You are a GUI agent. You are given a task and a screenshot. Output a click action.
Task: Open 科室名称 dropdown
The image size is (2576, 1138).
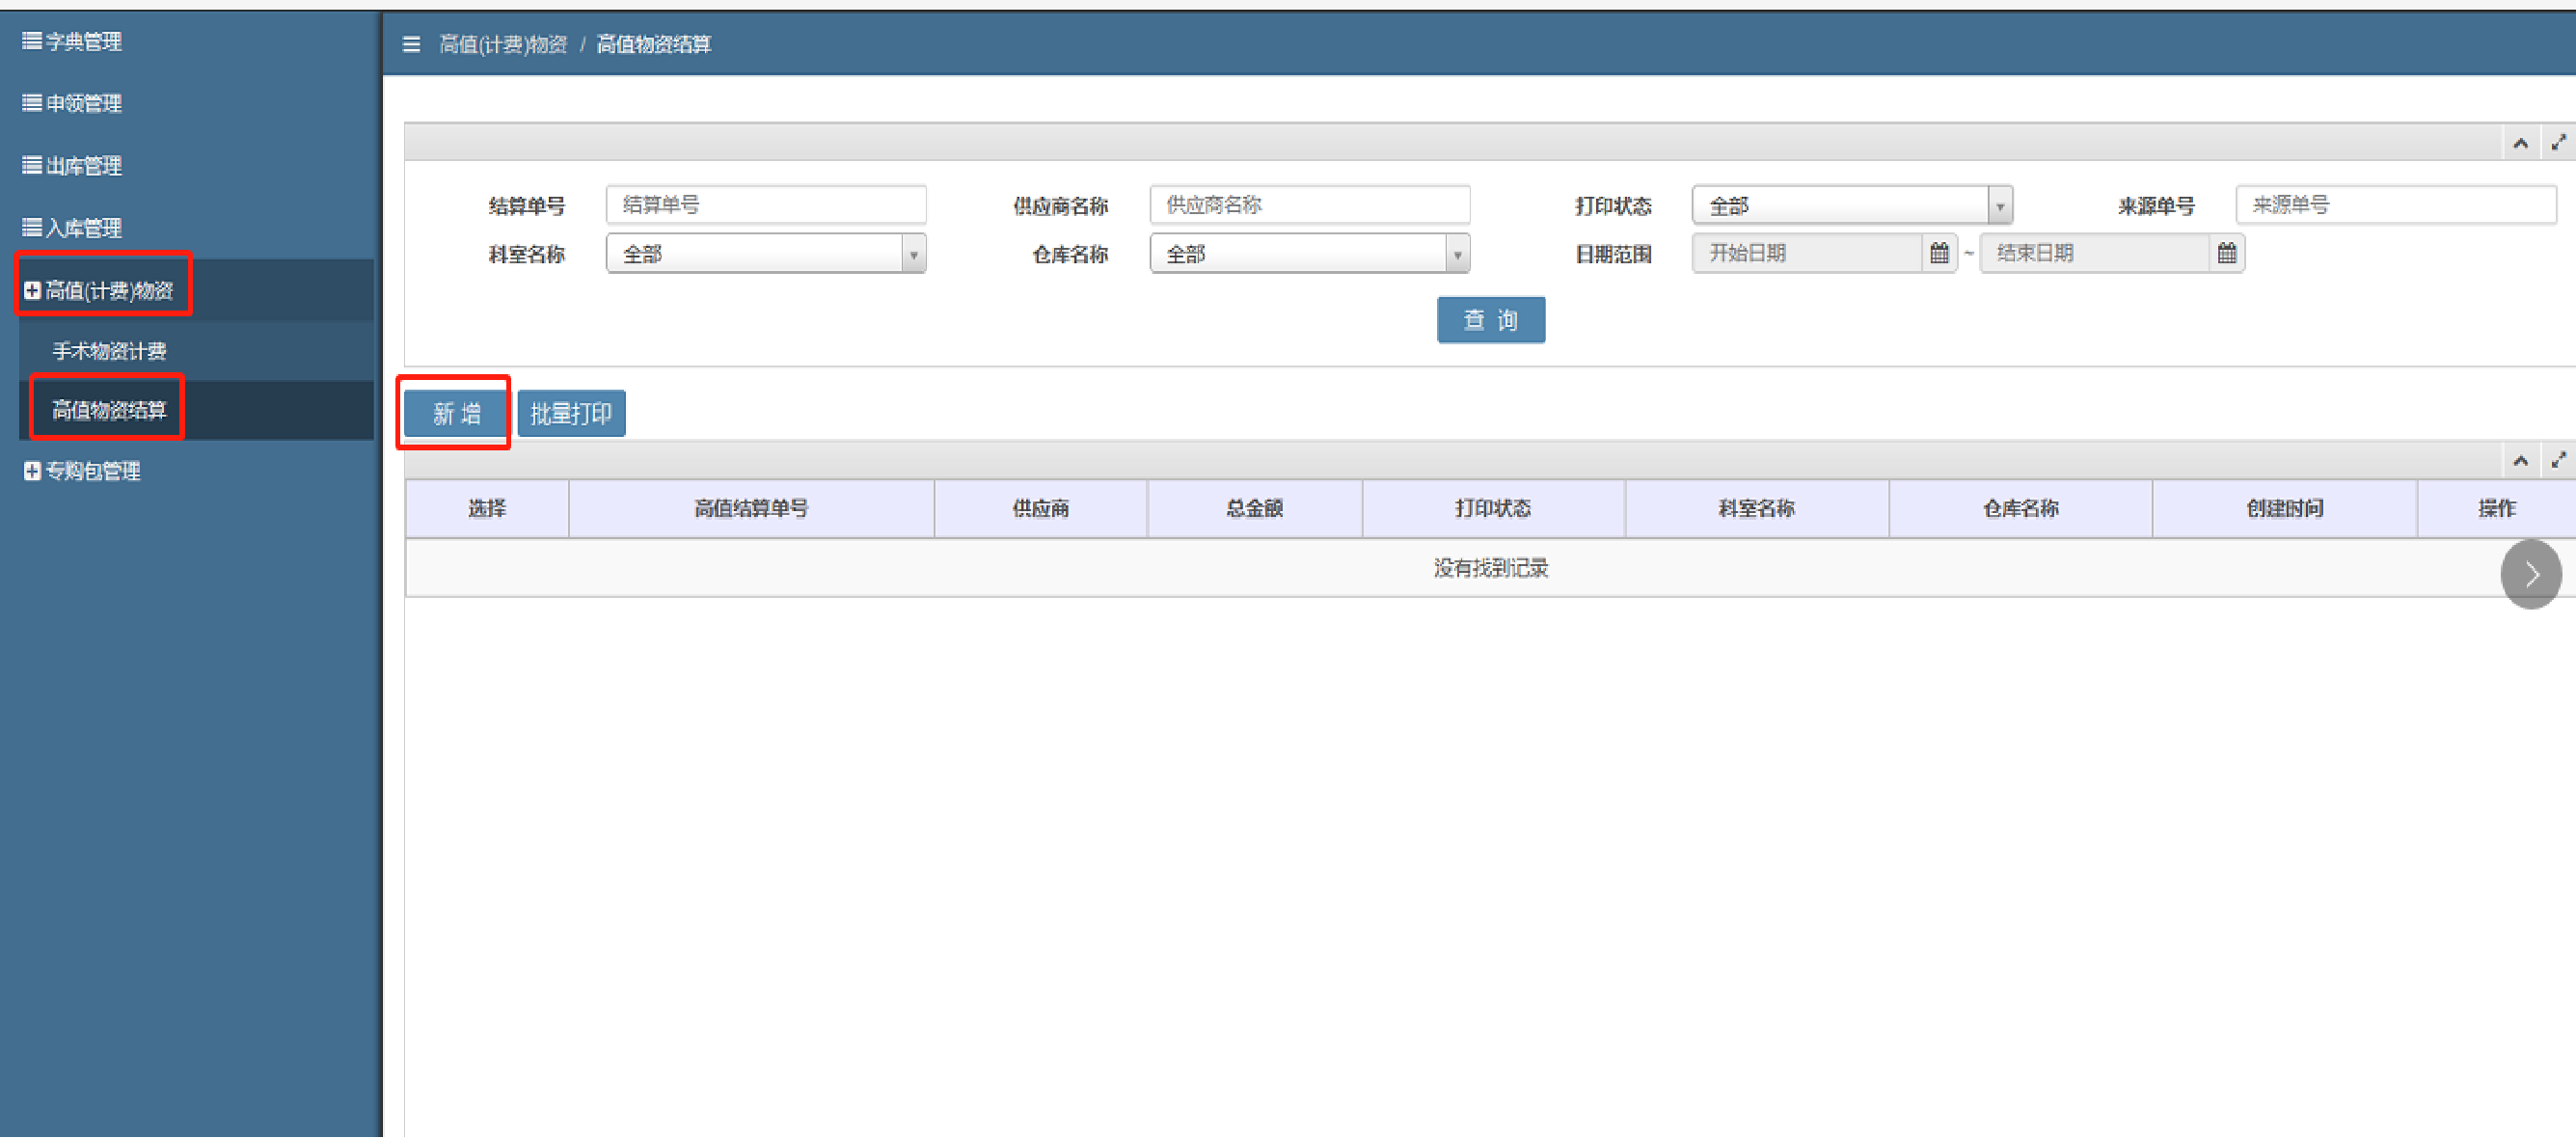766,254
